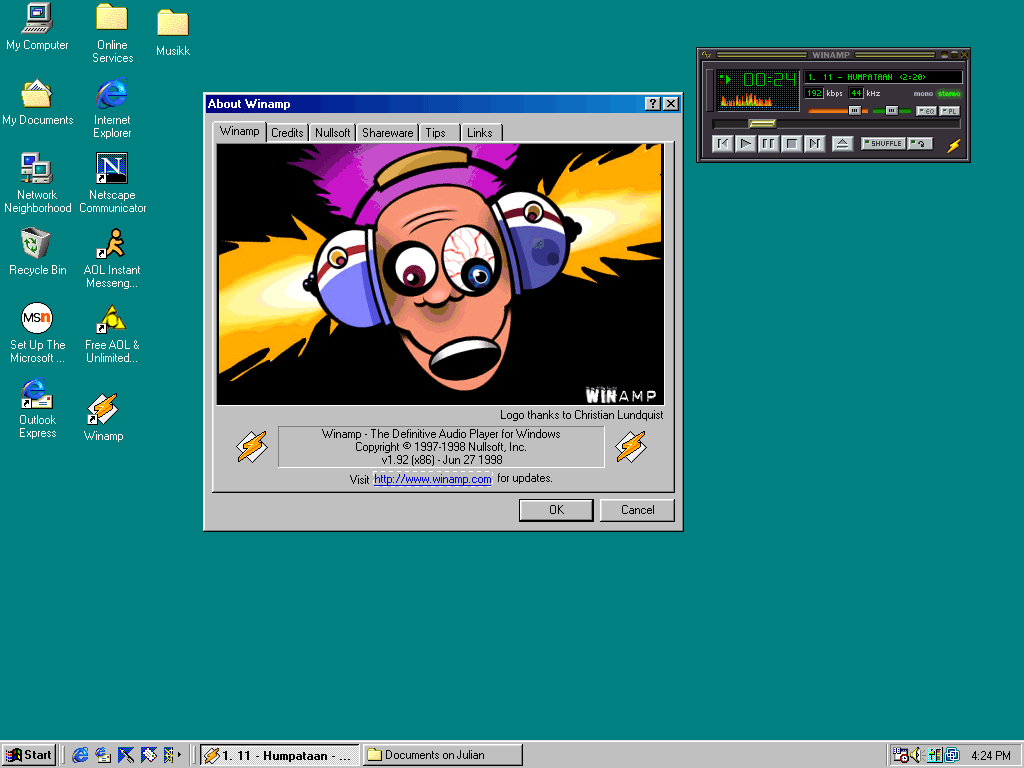
Task: Toggle the EQ equalizer button in Winamp
Action: [926, 111]
